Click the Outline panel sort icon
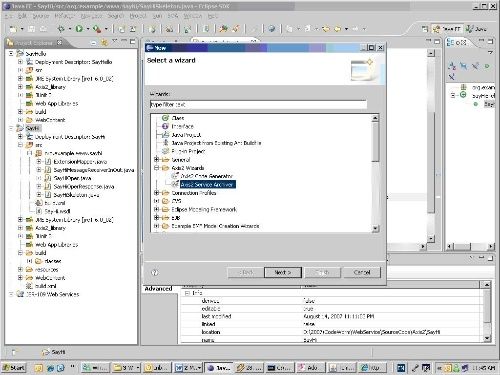 click(452, 66)
